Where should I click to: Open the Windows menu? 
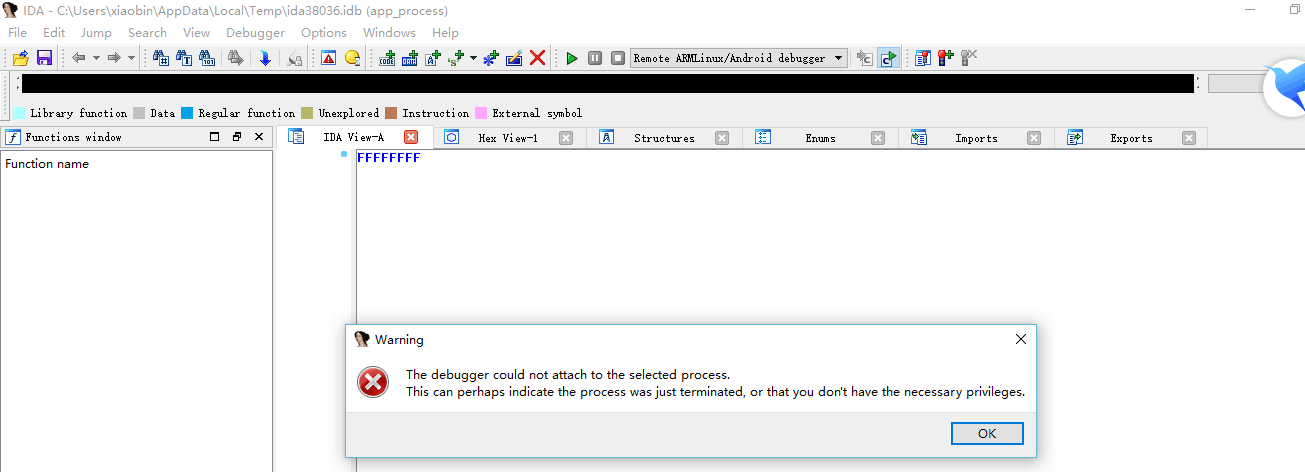[x=389, y=32]
